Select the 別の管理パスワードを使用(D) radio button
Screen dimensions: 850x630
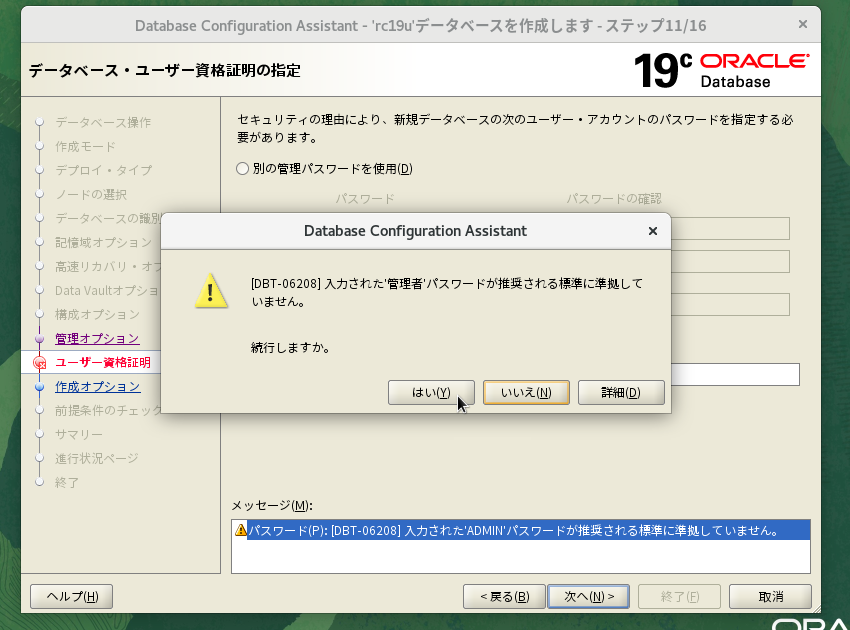(242, 169)
